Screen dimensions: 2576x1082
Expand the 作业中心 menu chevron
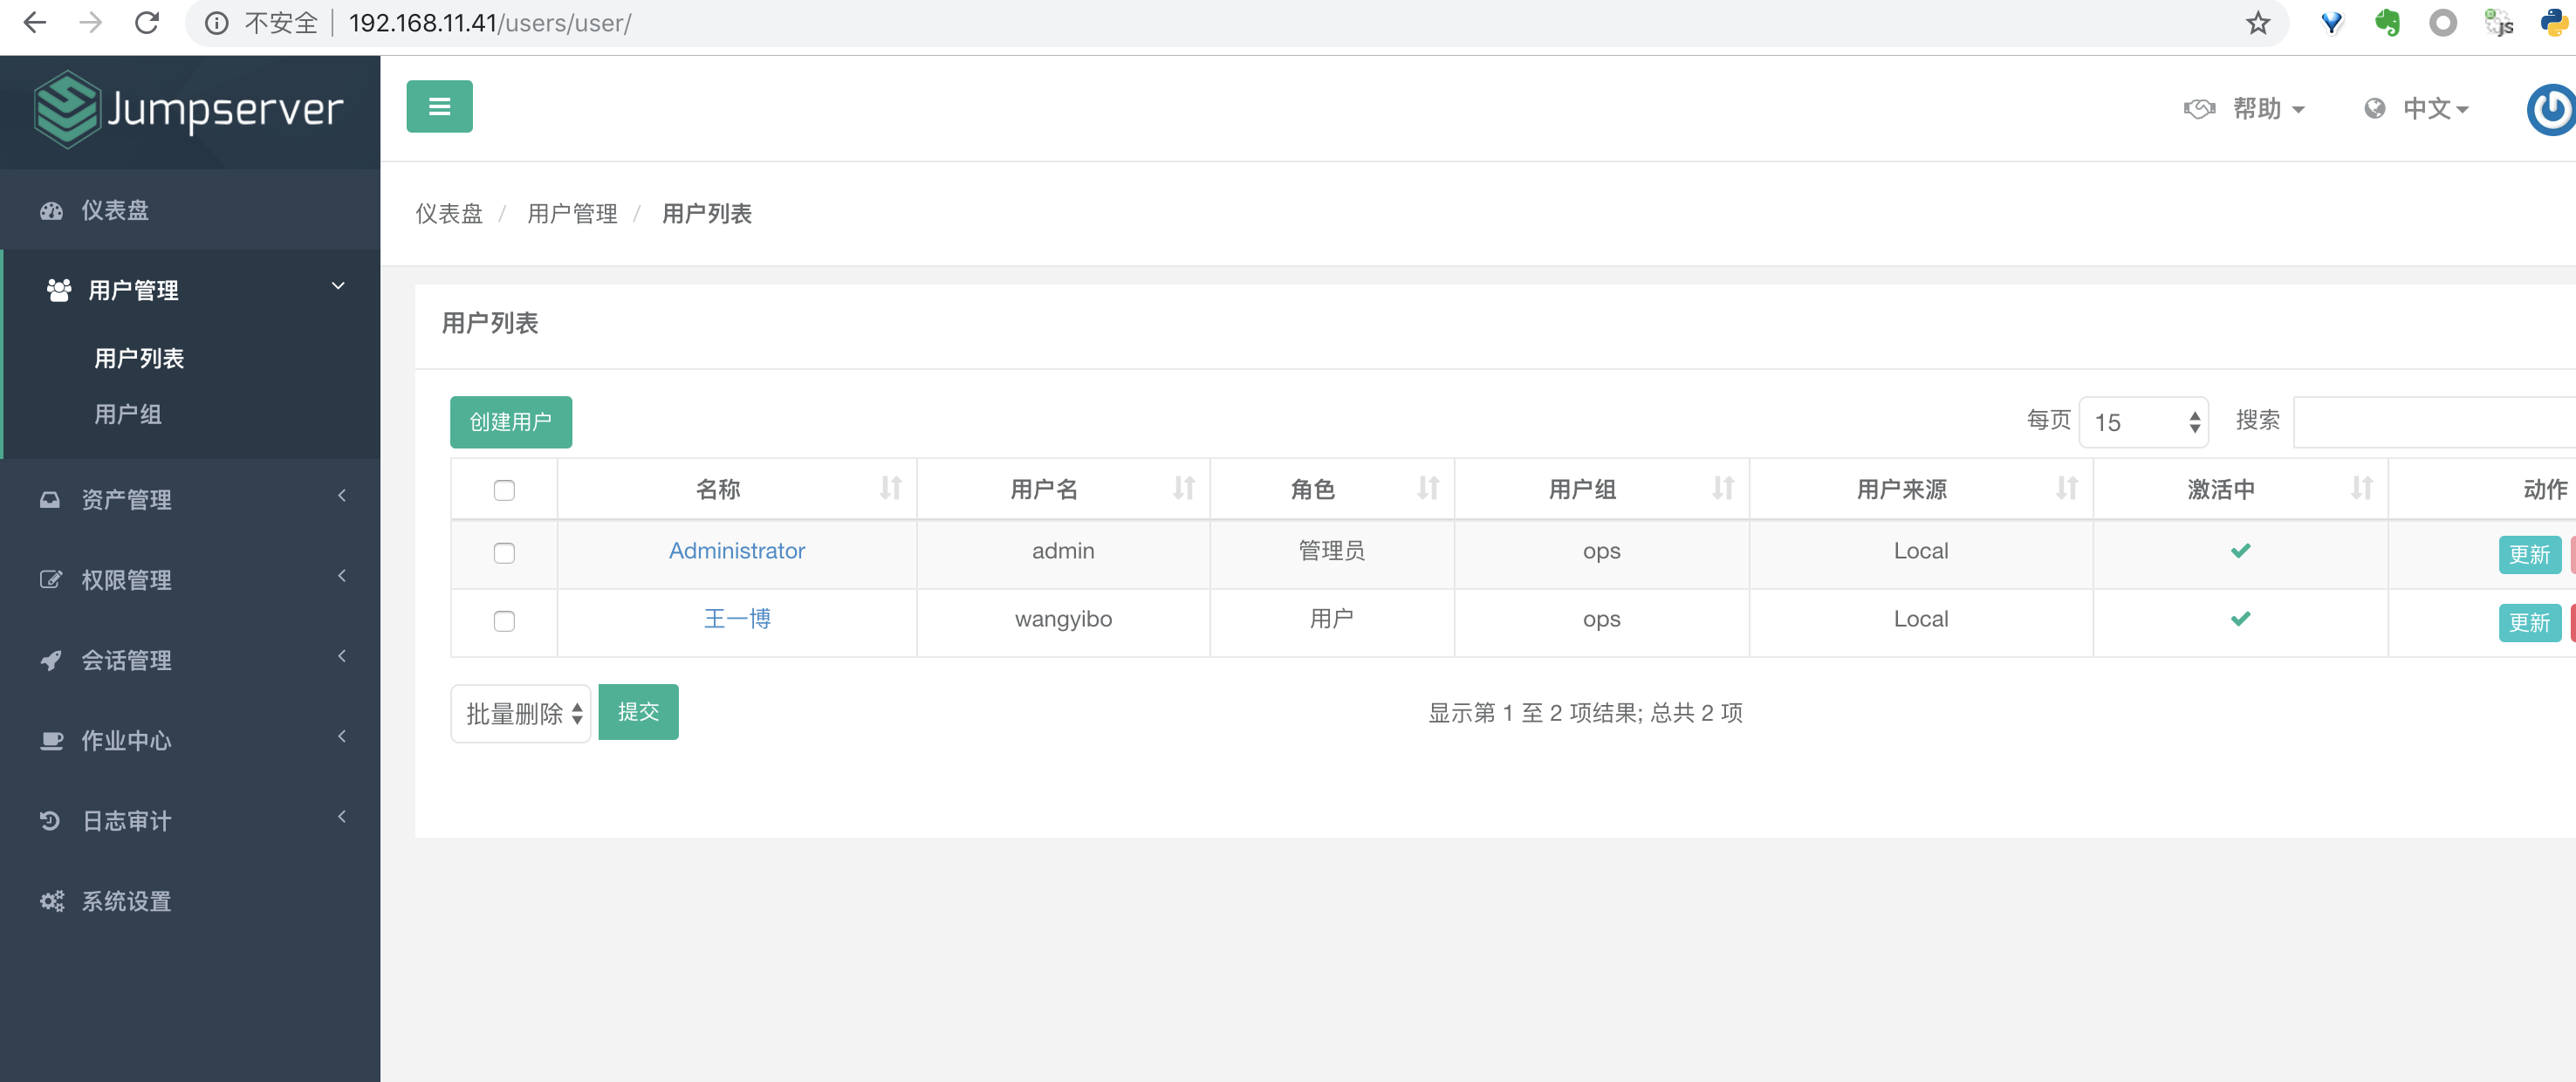(342, 736)
